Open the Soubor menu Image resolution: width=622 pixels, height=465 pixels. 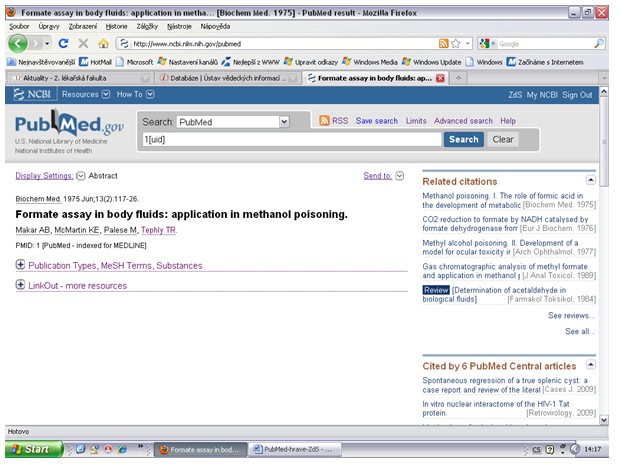pos(19,27)
